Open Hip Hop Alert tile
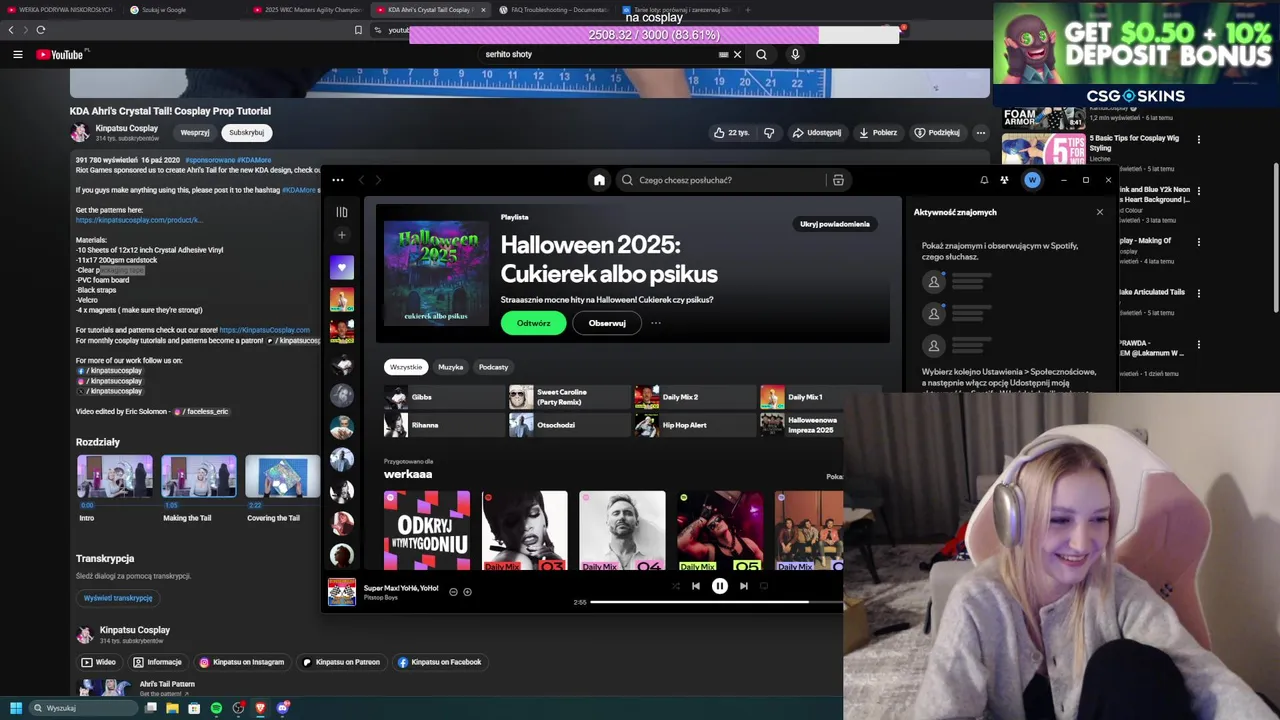The height and width of the screenshot is (720, 1280). (695, 425)
